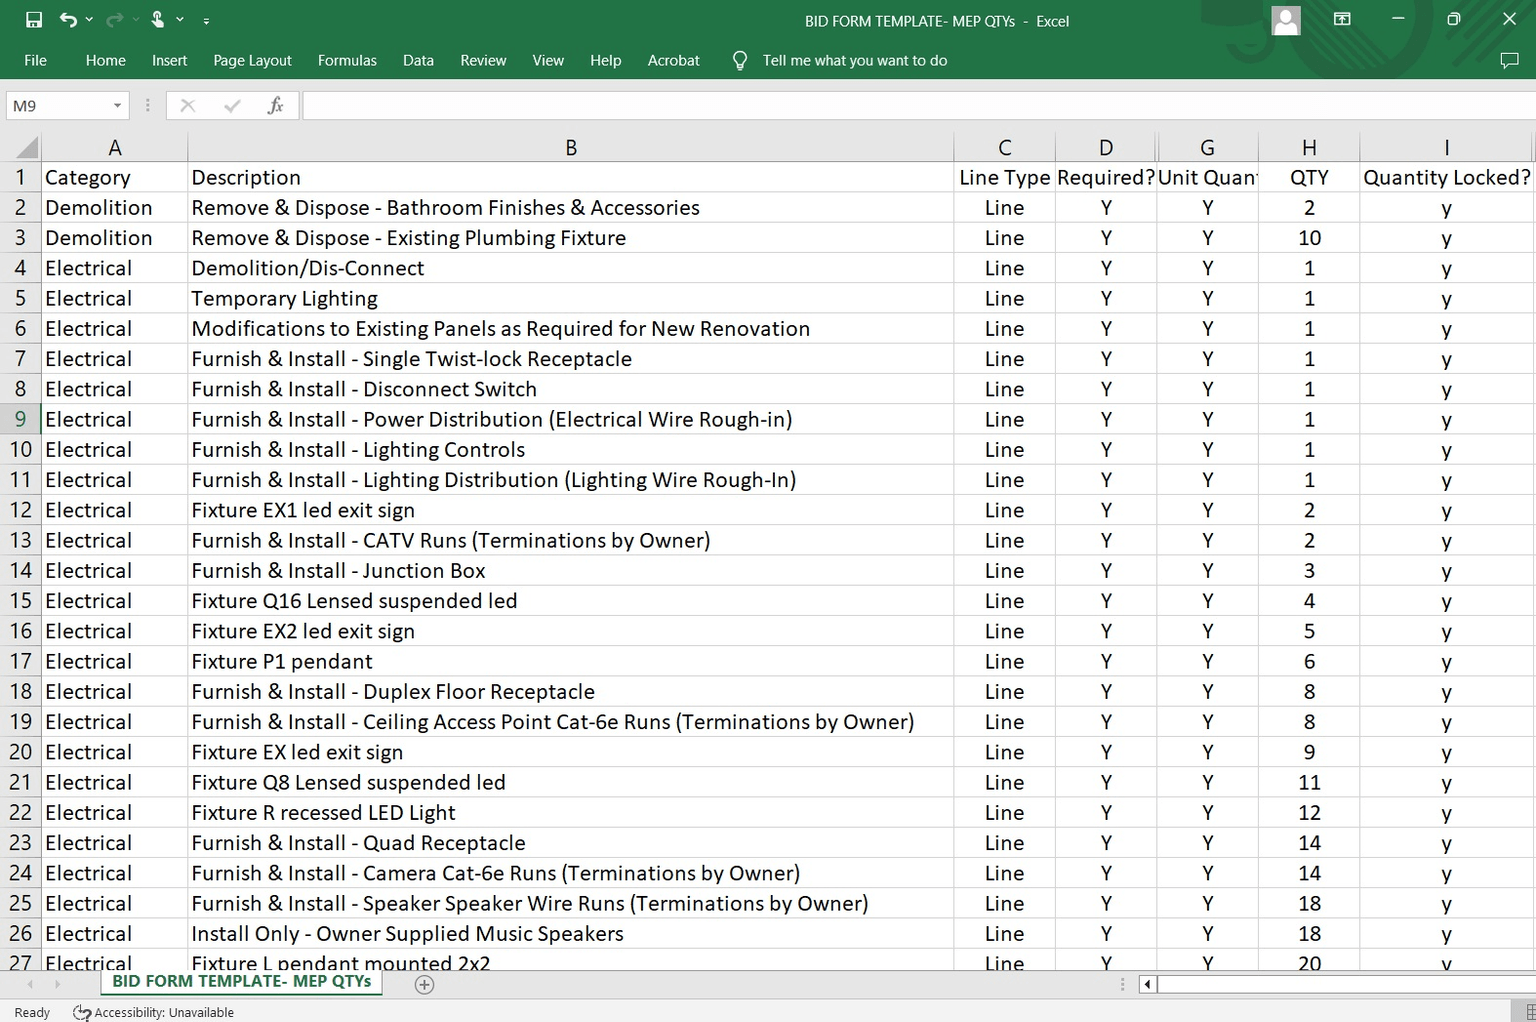Save the workbook with the floppy icon

click(34, 20)
